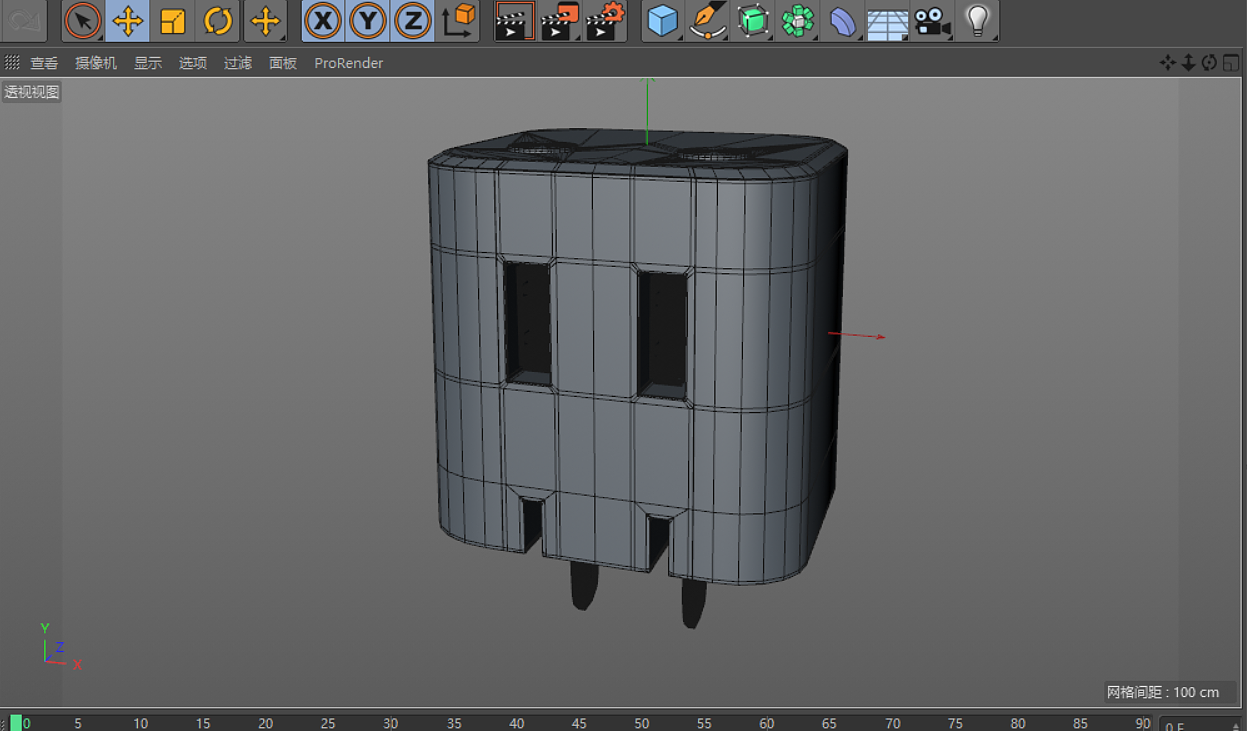Viewport: 1247px width, 731px height.
Task: Render to the Picture Viewer
Action: click(560, 20)
